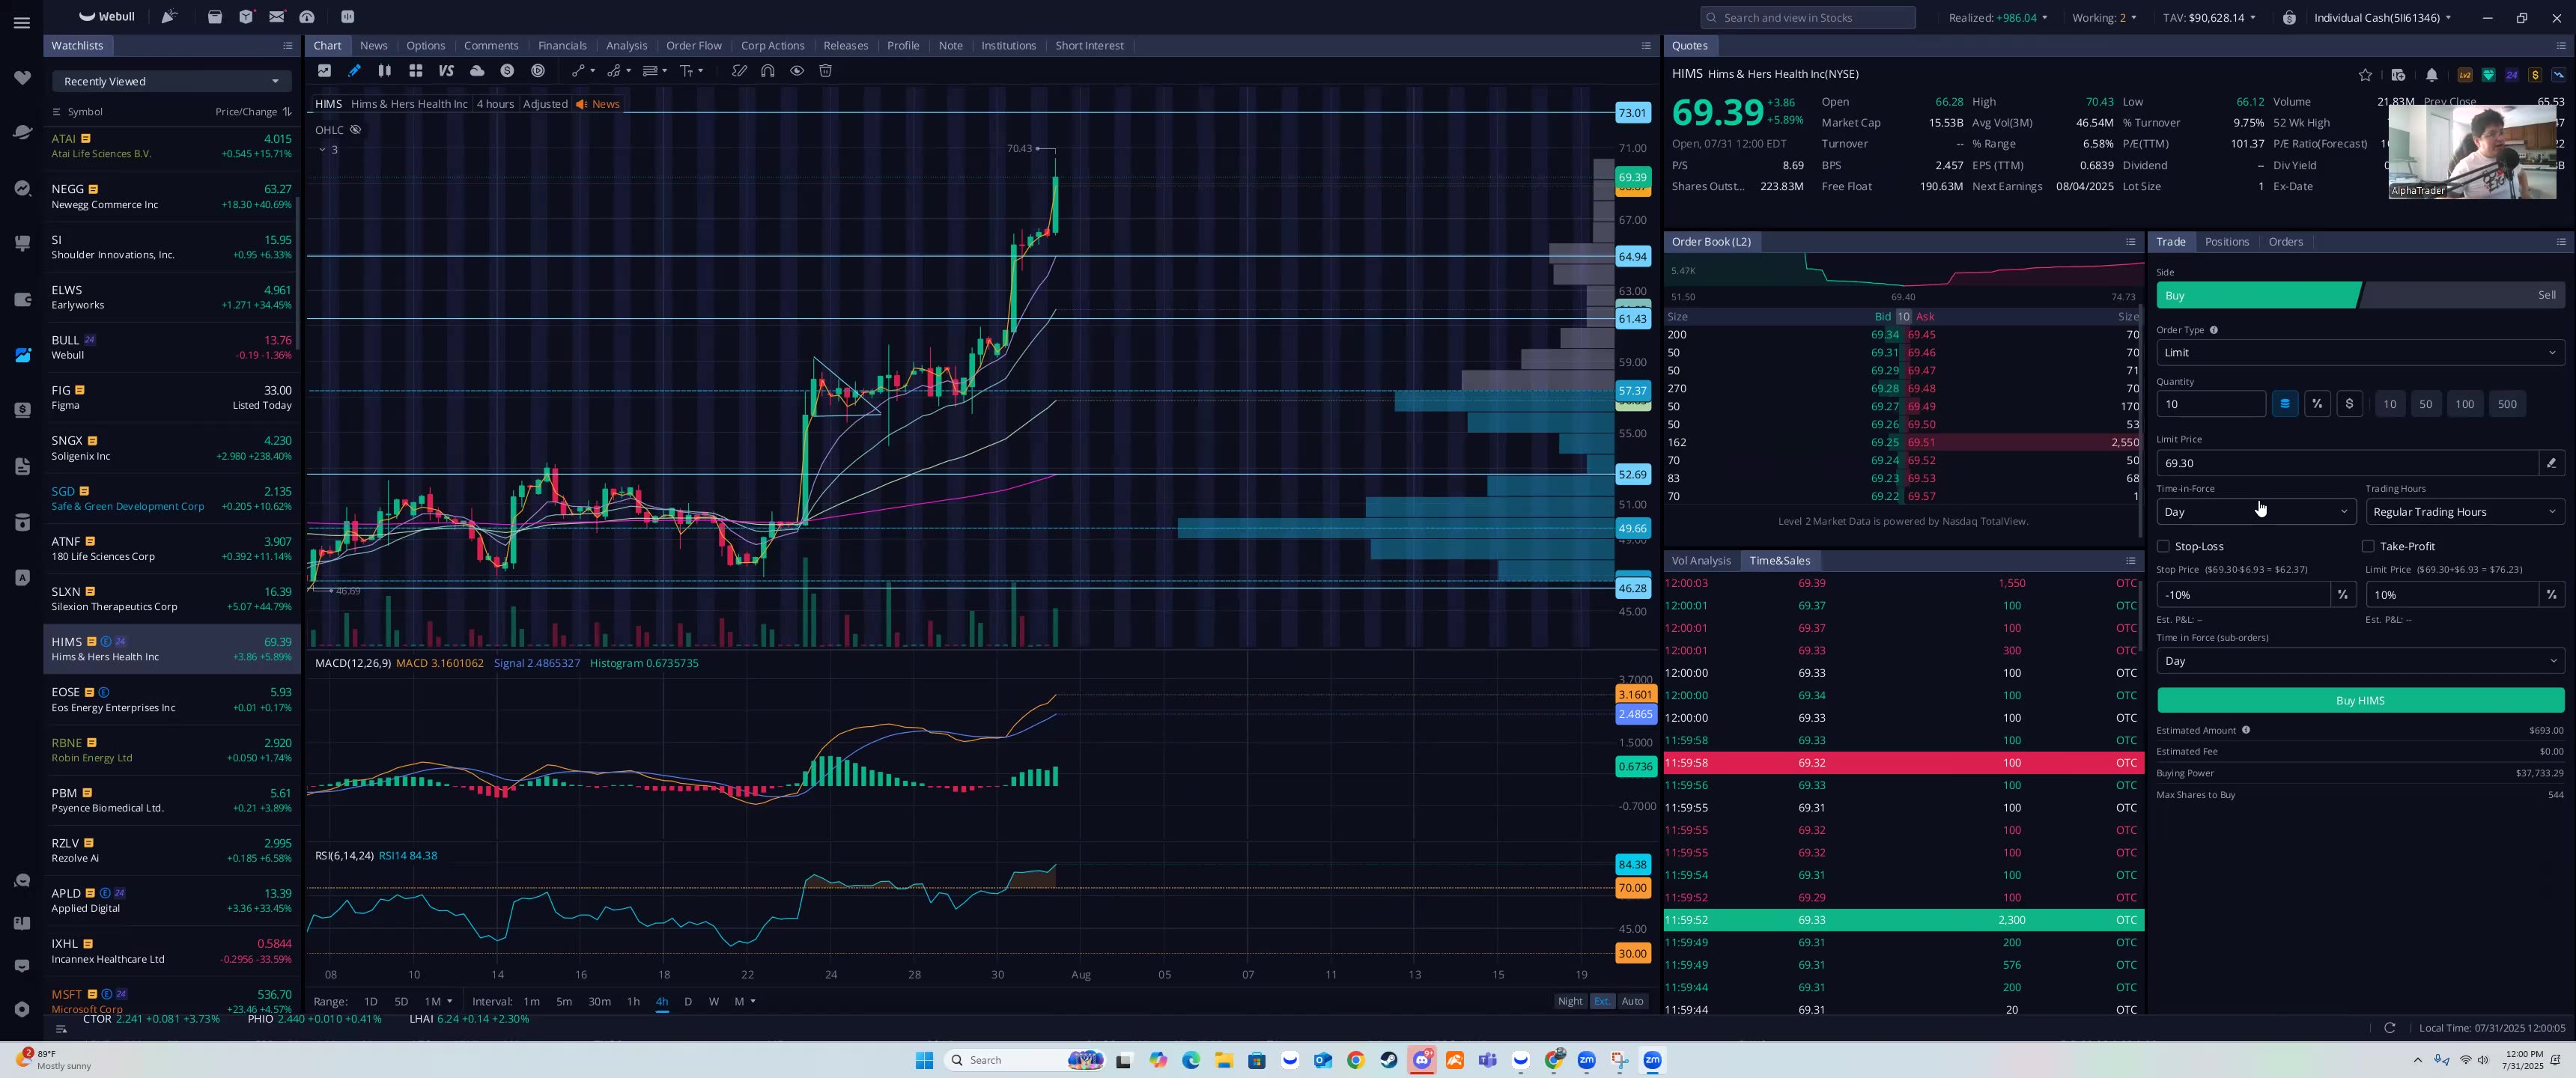The width and height of the screenshot is (2576, 1078).
Task: Click the Limit Price input field
Action: (2346, 463)
